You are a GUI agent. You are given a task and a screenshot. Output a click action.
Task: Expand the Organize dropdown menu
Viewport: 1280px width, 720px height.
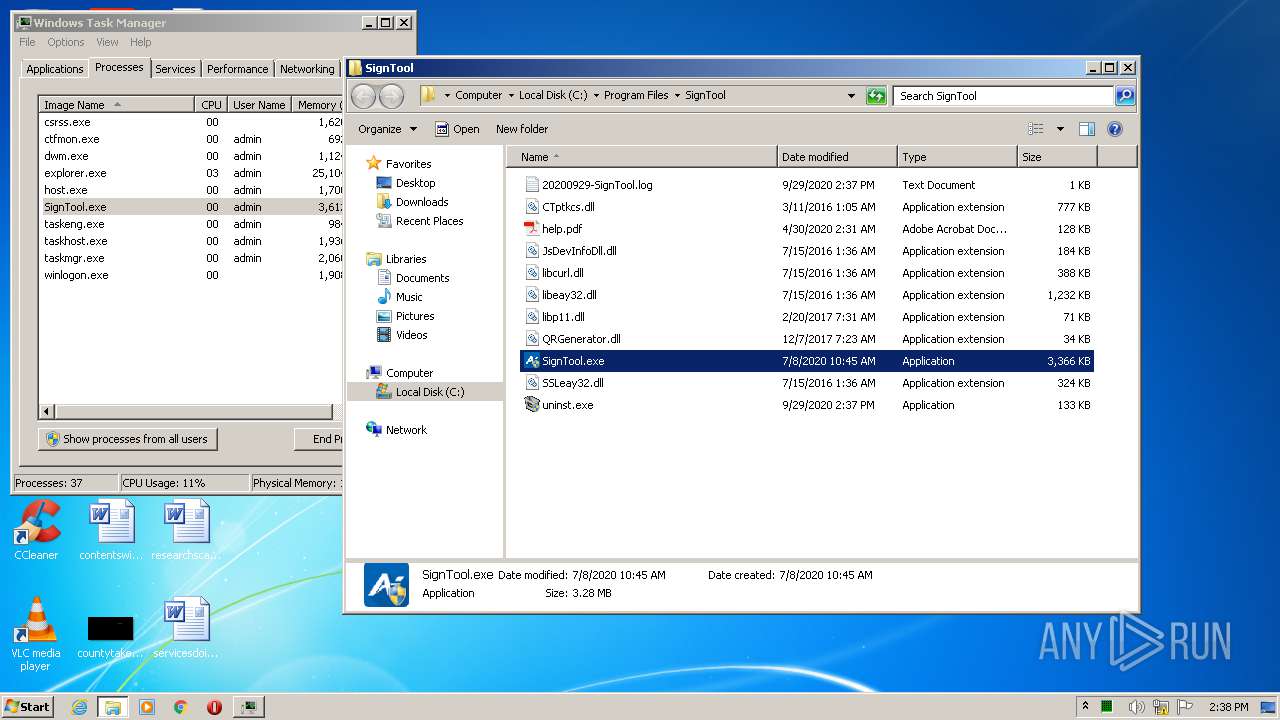point(388,129)
